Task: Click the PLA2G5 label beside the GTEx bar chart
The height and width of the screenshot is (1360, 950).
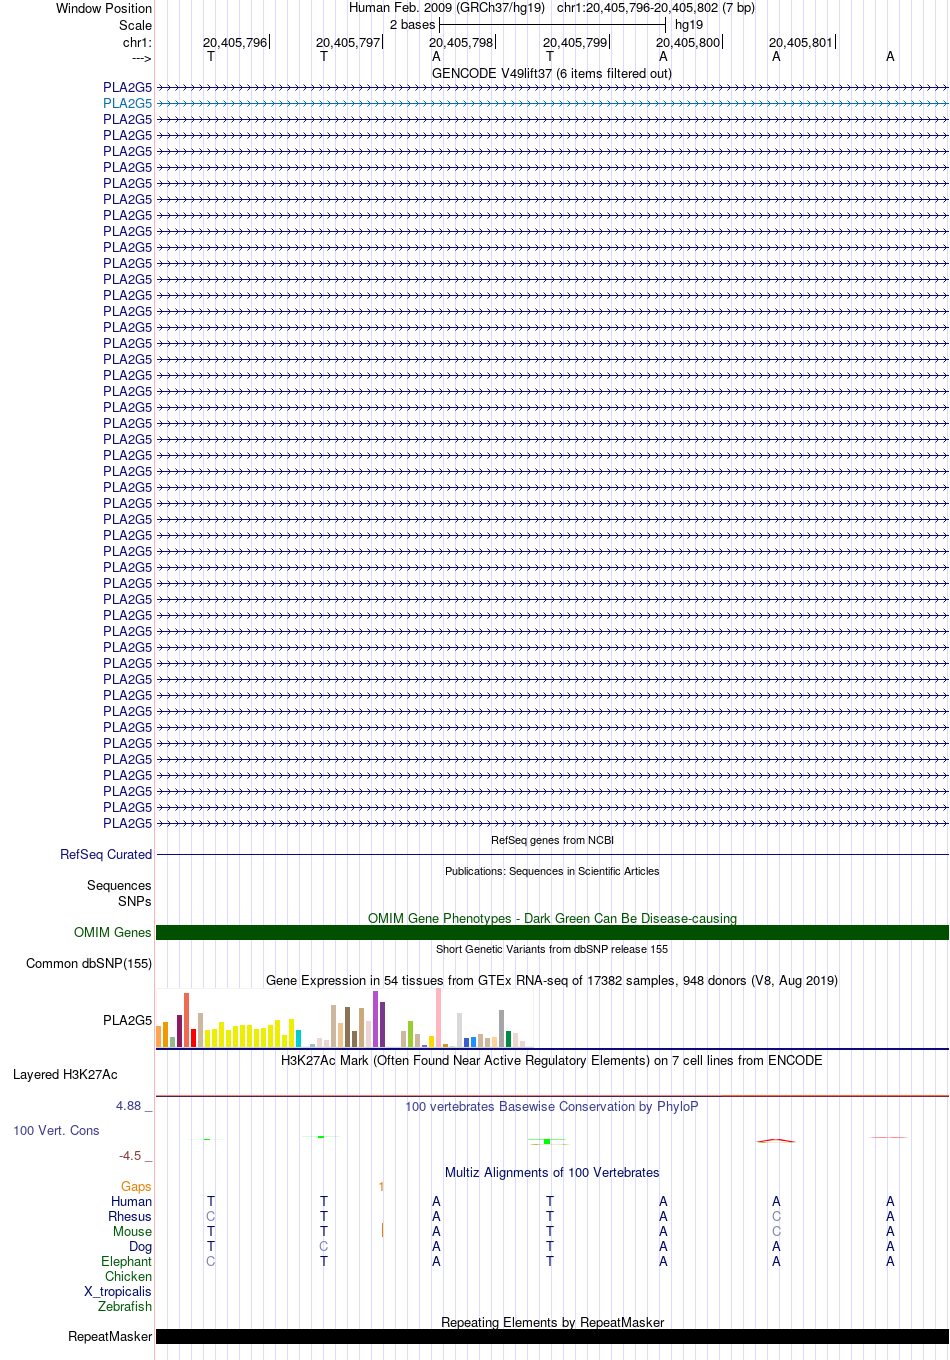Action: click(128, 1020)
